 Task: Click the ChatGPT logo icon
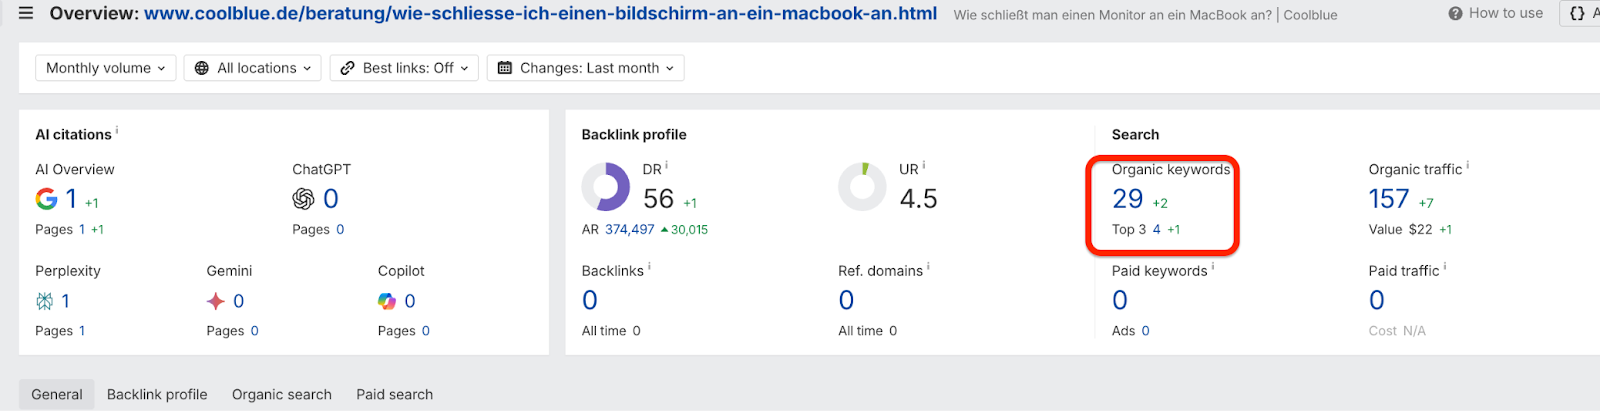tap(303, 199)
